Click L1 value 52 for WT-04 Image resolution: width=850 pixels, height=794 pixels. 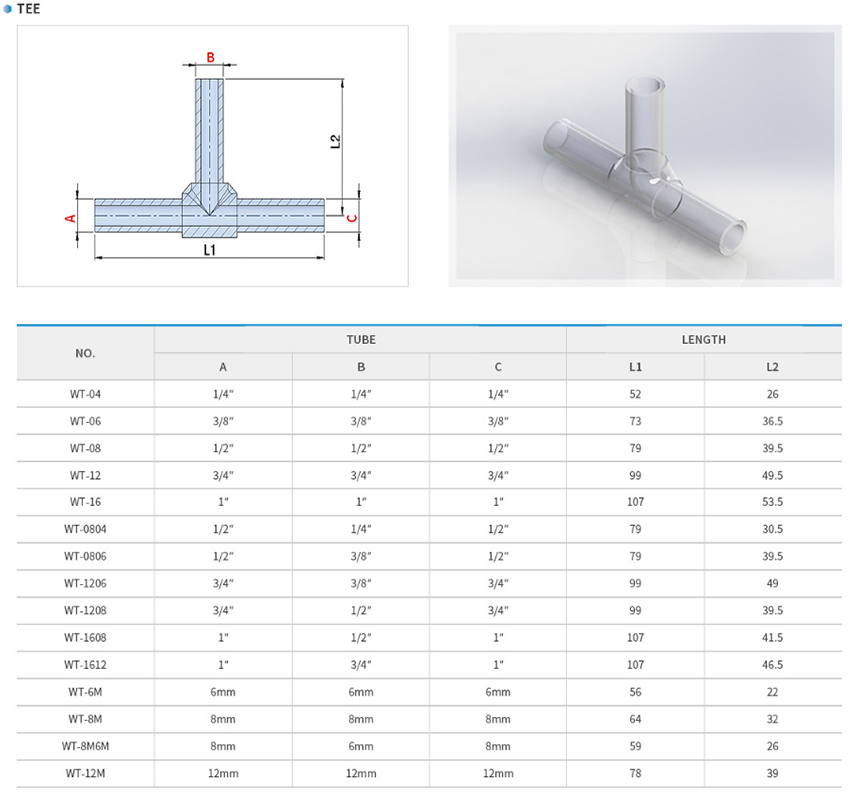635,394
